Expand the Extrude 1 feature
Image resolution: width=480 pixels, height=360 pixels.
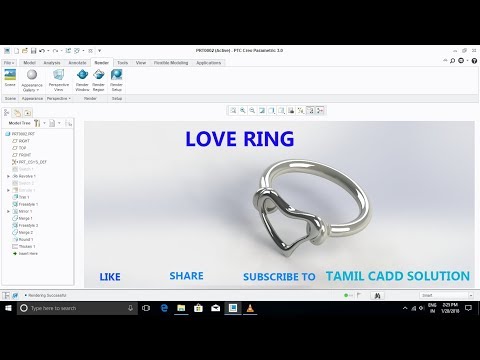point(8,190)
